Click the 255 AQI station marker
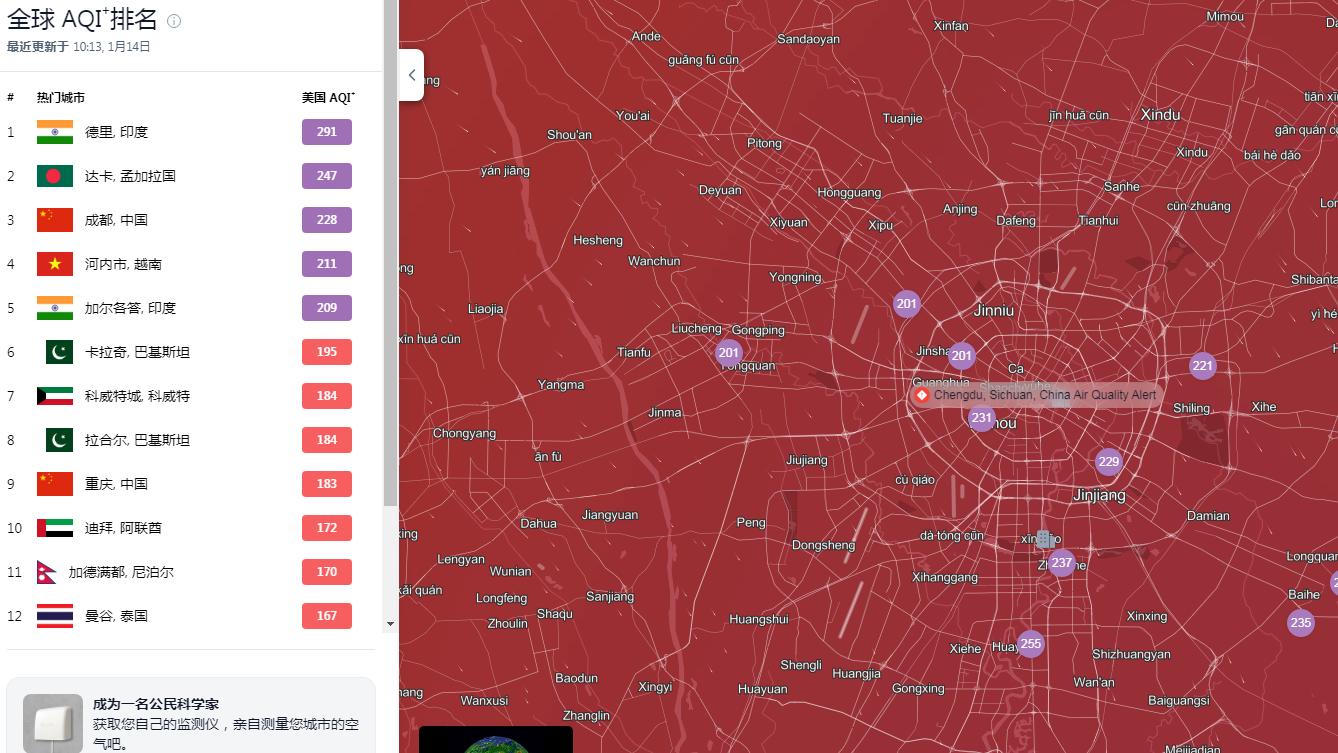1338x753 pixels. (1031, 644)
